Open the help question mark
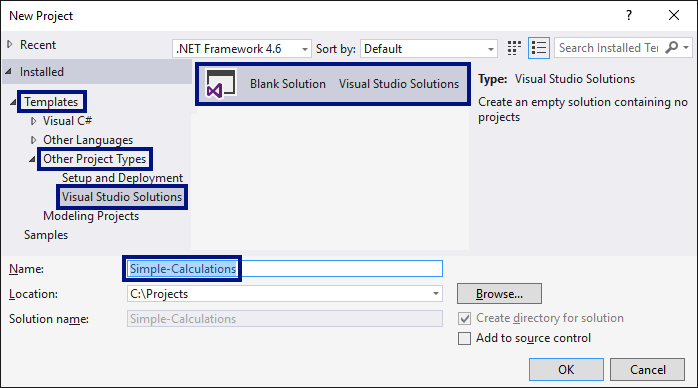The image size is (698, 388). (629, 16)
